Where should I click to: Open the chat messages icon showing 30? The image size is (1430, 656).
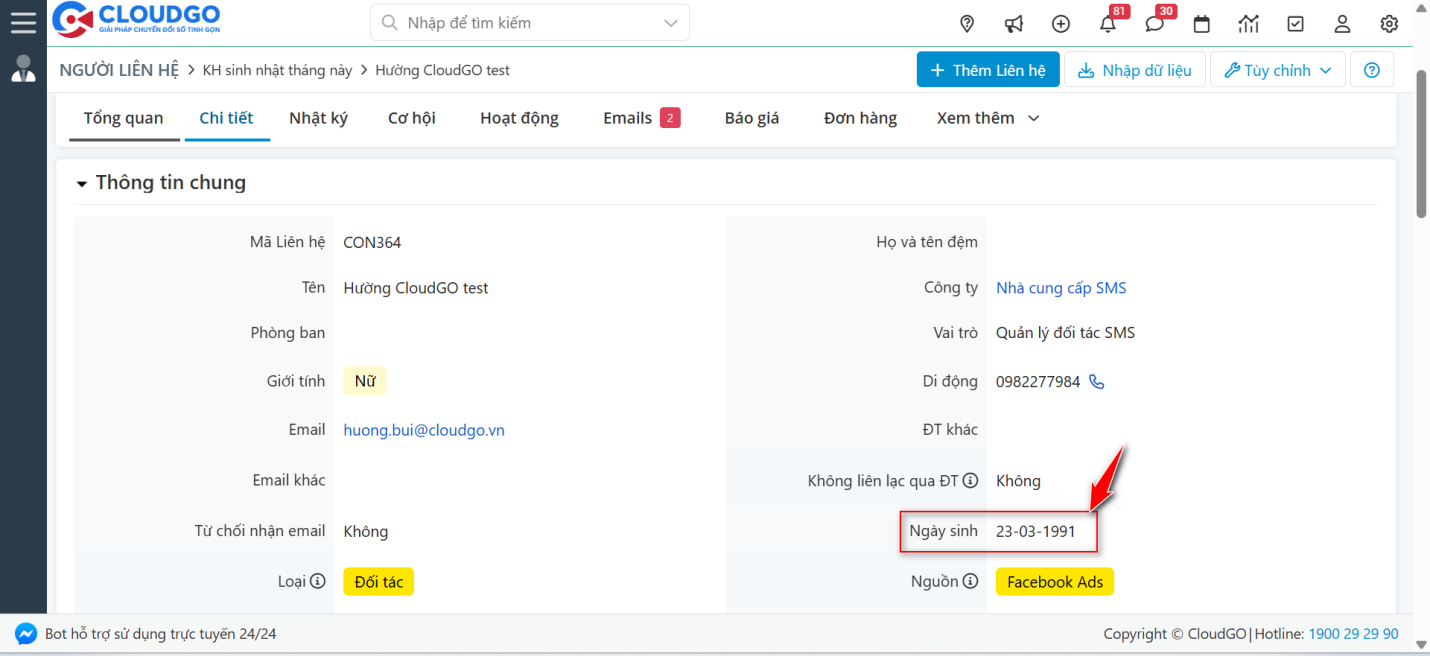click(1154, 24)
